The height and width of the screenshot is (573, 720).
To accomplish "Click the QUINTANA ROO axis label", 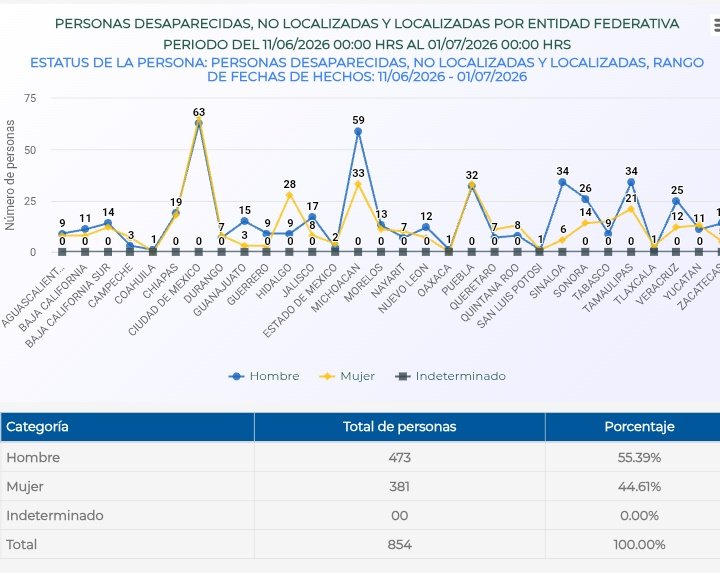I will (x=489, y=292).
